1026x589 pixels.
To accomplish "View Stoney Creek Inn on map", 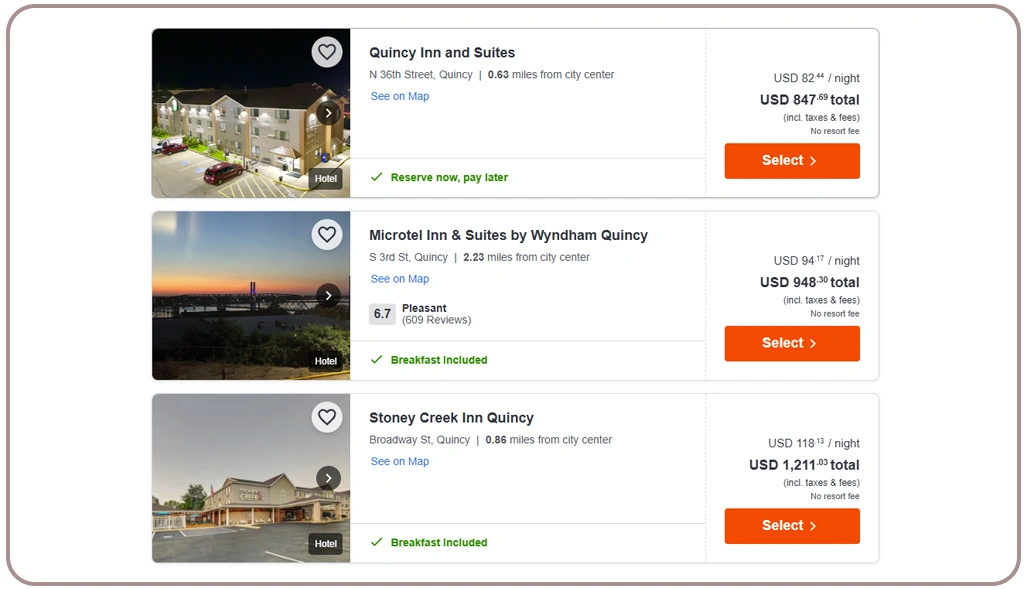I will [400, 462].
